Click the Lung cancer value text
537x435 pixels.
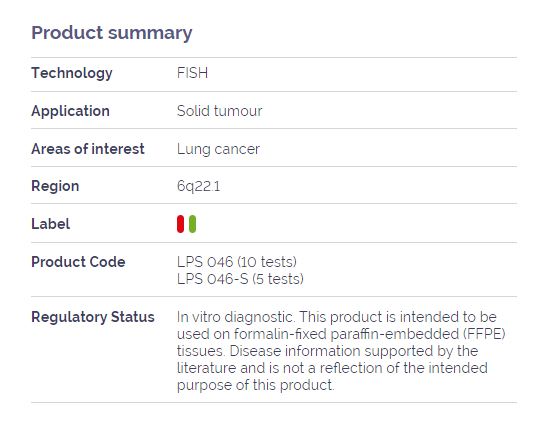[x=218, y=149]
